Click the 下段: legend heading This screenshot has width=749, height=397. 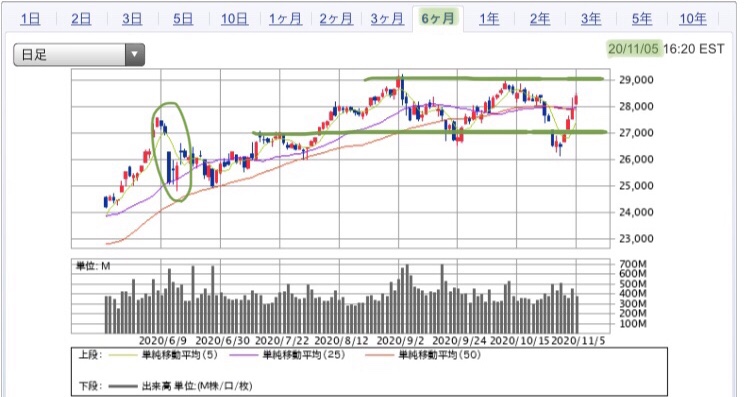click(90, 386)
